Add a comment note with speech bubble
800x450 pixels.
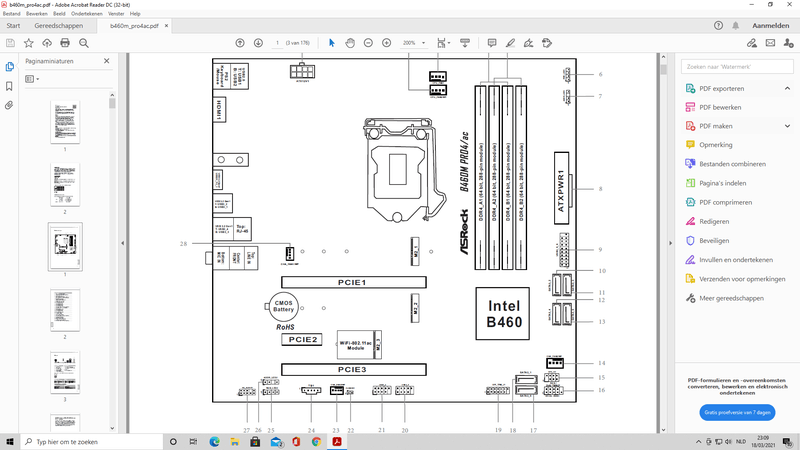pyautogui.click(x=492, y=43)
